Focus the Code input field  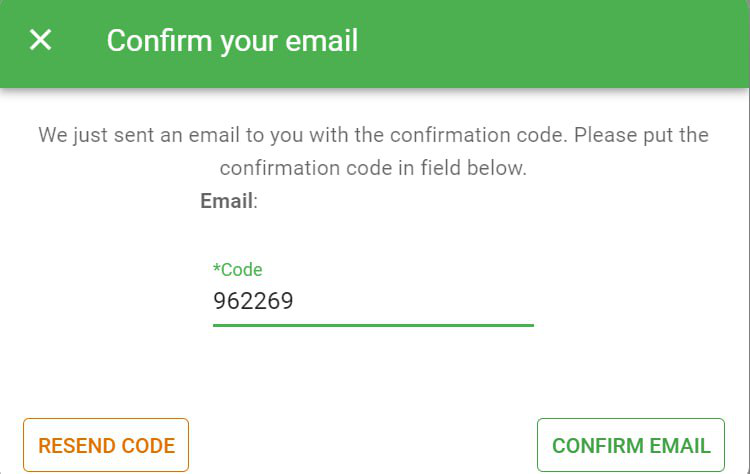pyautogui.click(x=373, y=301)
